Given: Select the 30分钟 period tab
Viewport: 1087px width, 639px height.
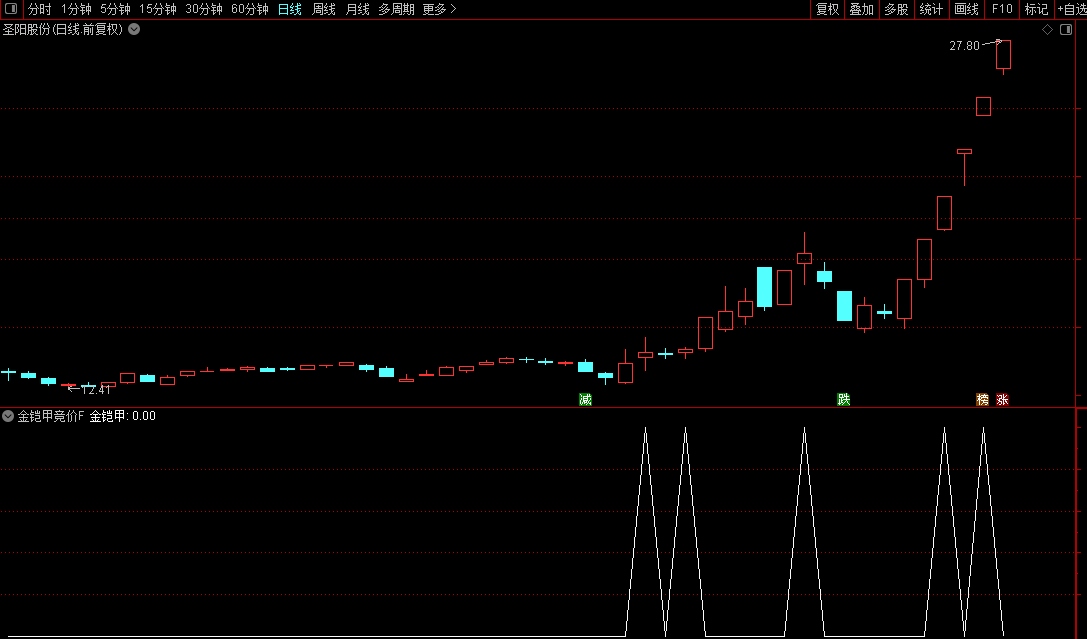Looking at the screenshot, I should click(204, 10).
